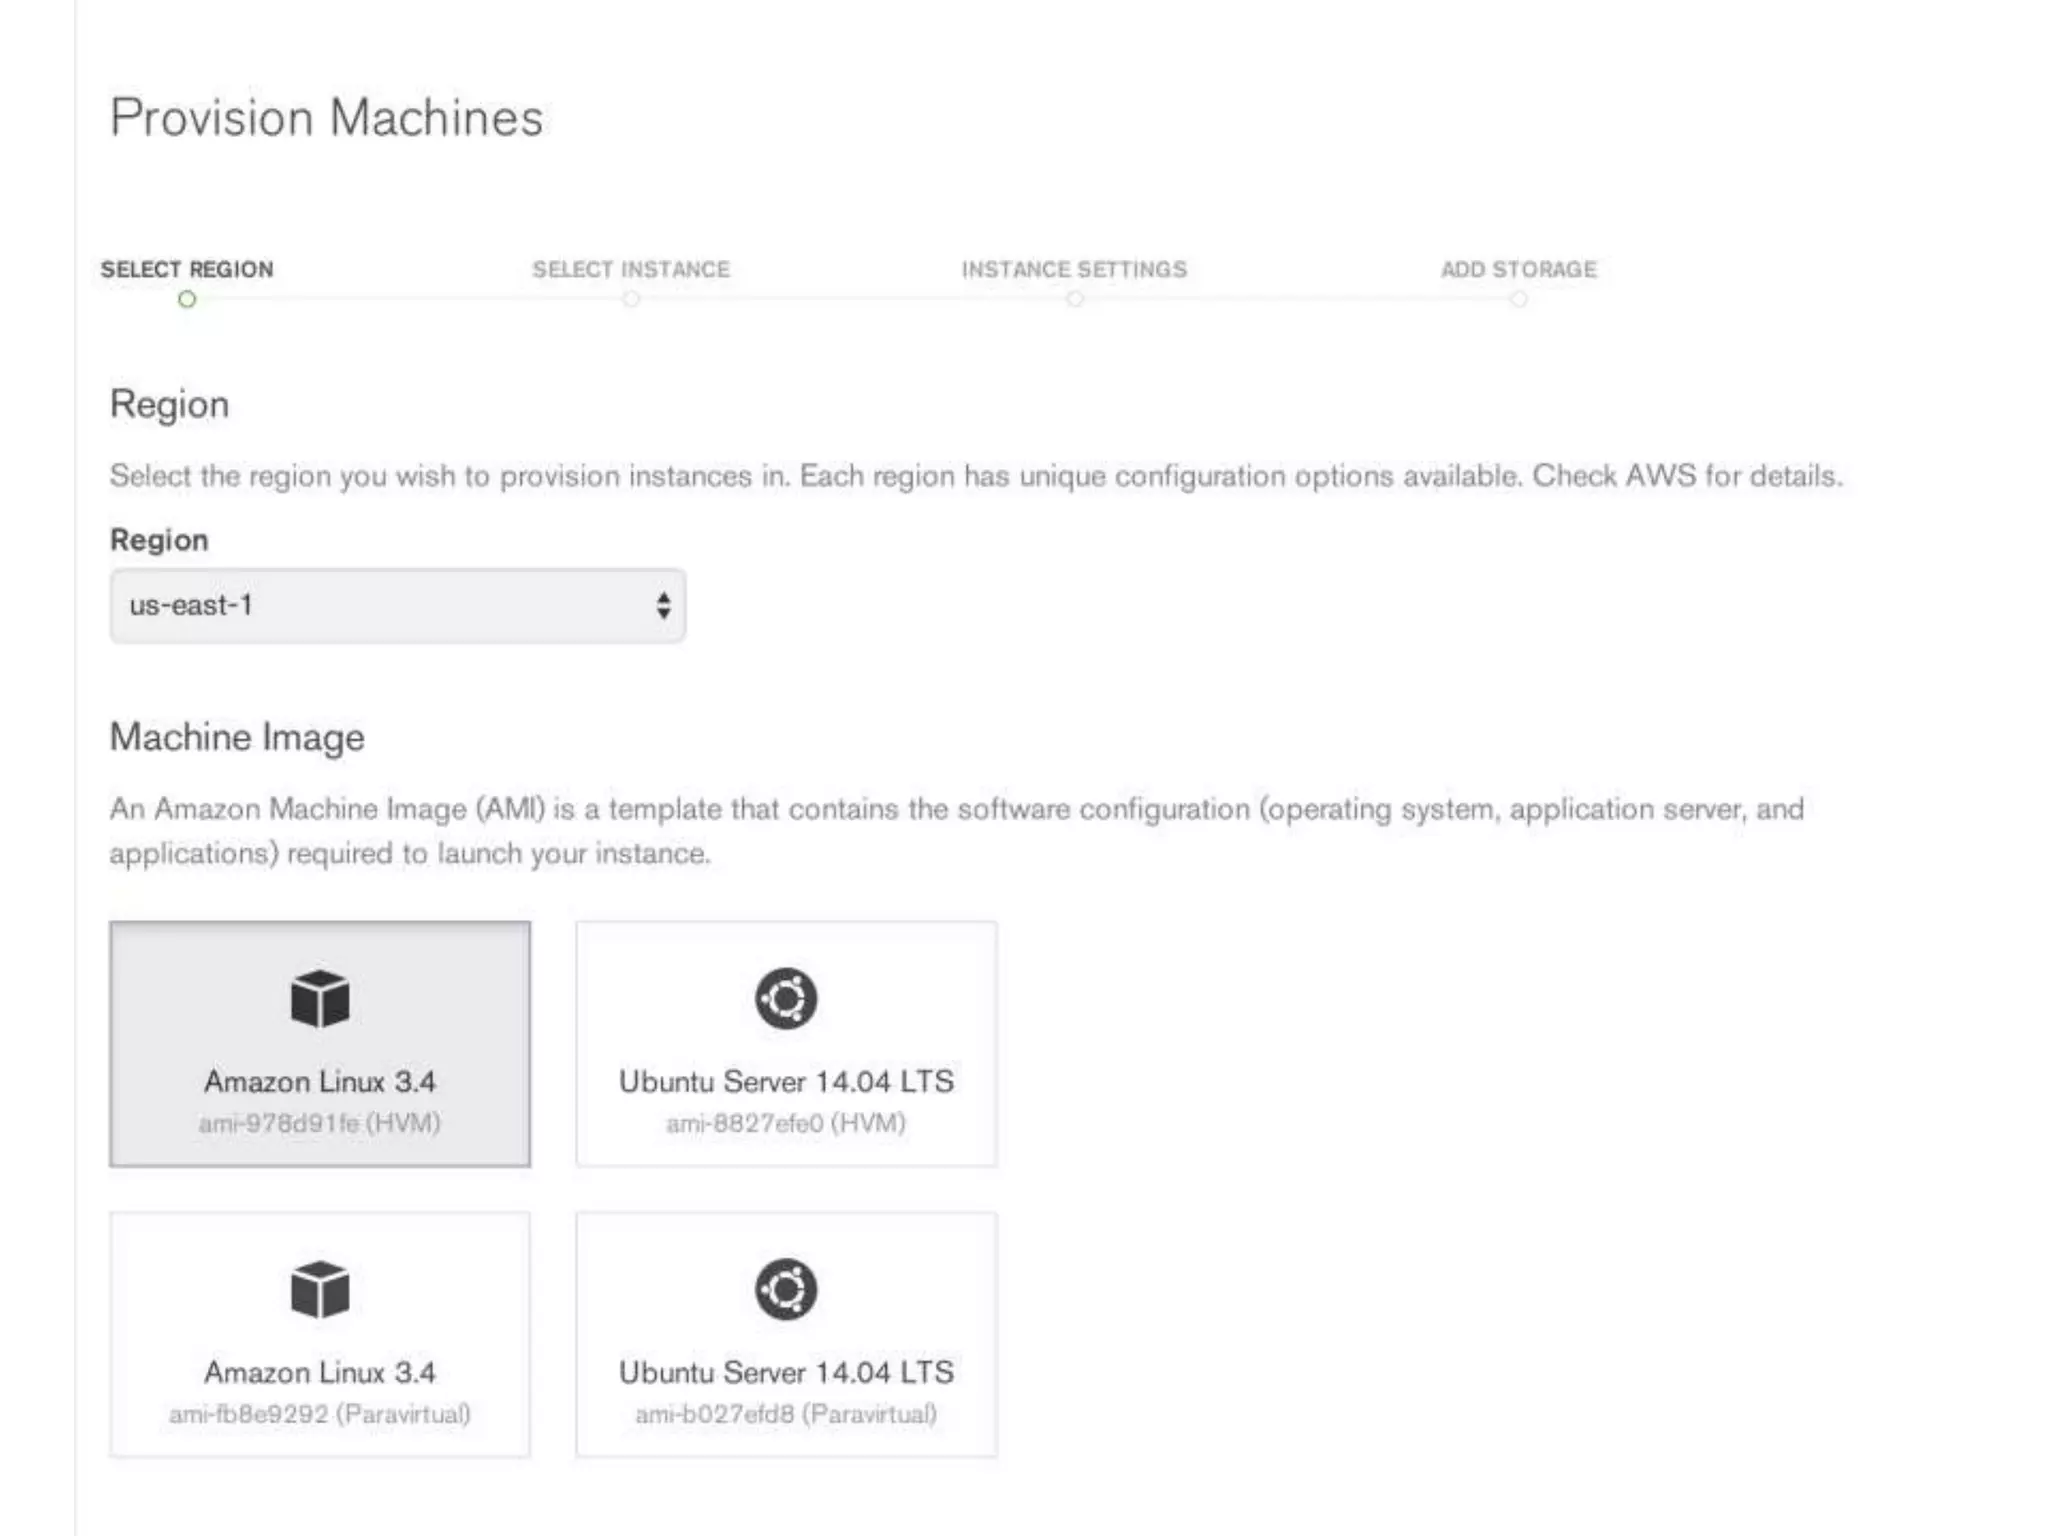Open the Region dropdown showing us-east-1

[x=398, y=606]
